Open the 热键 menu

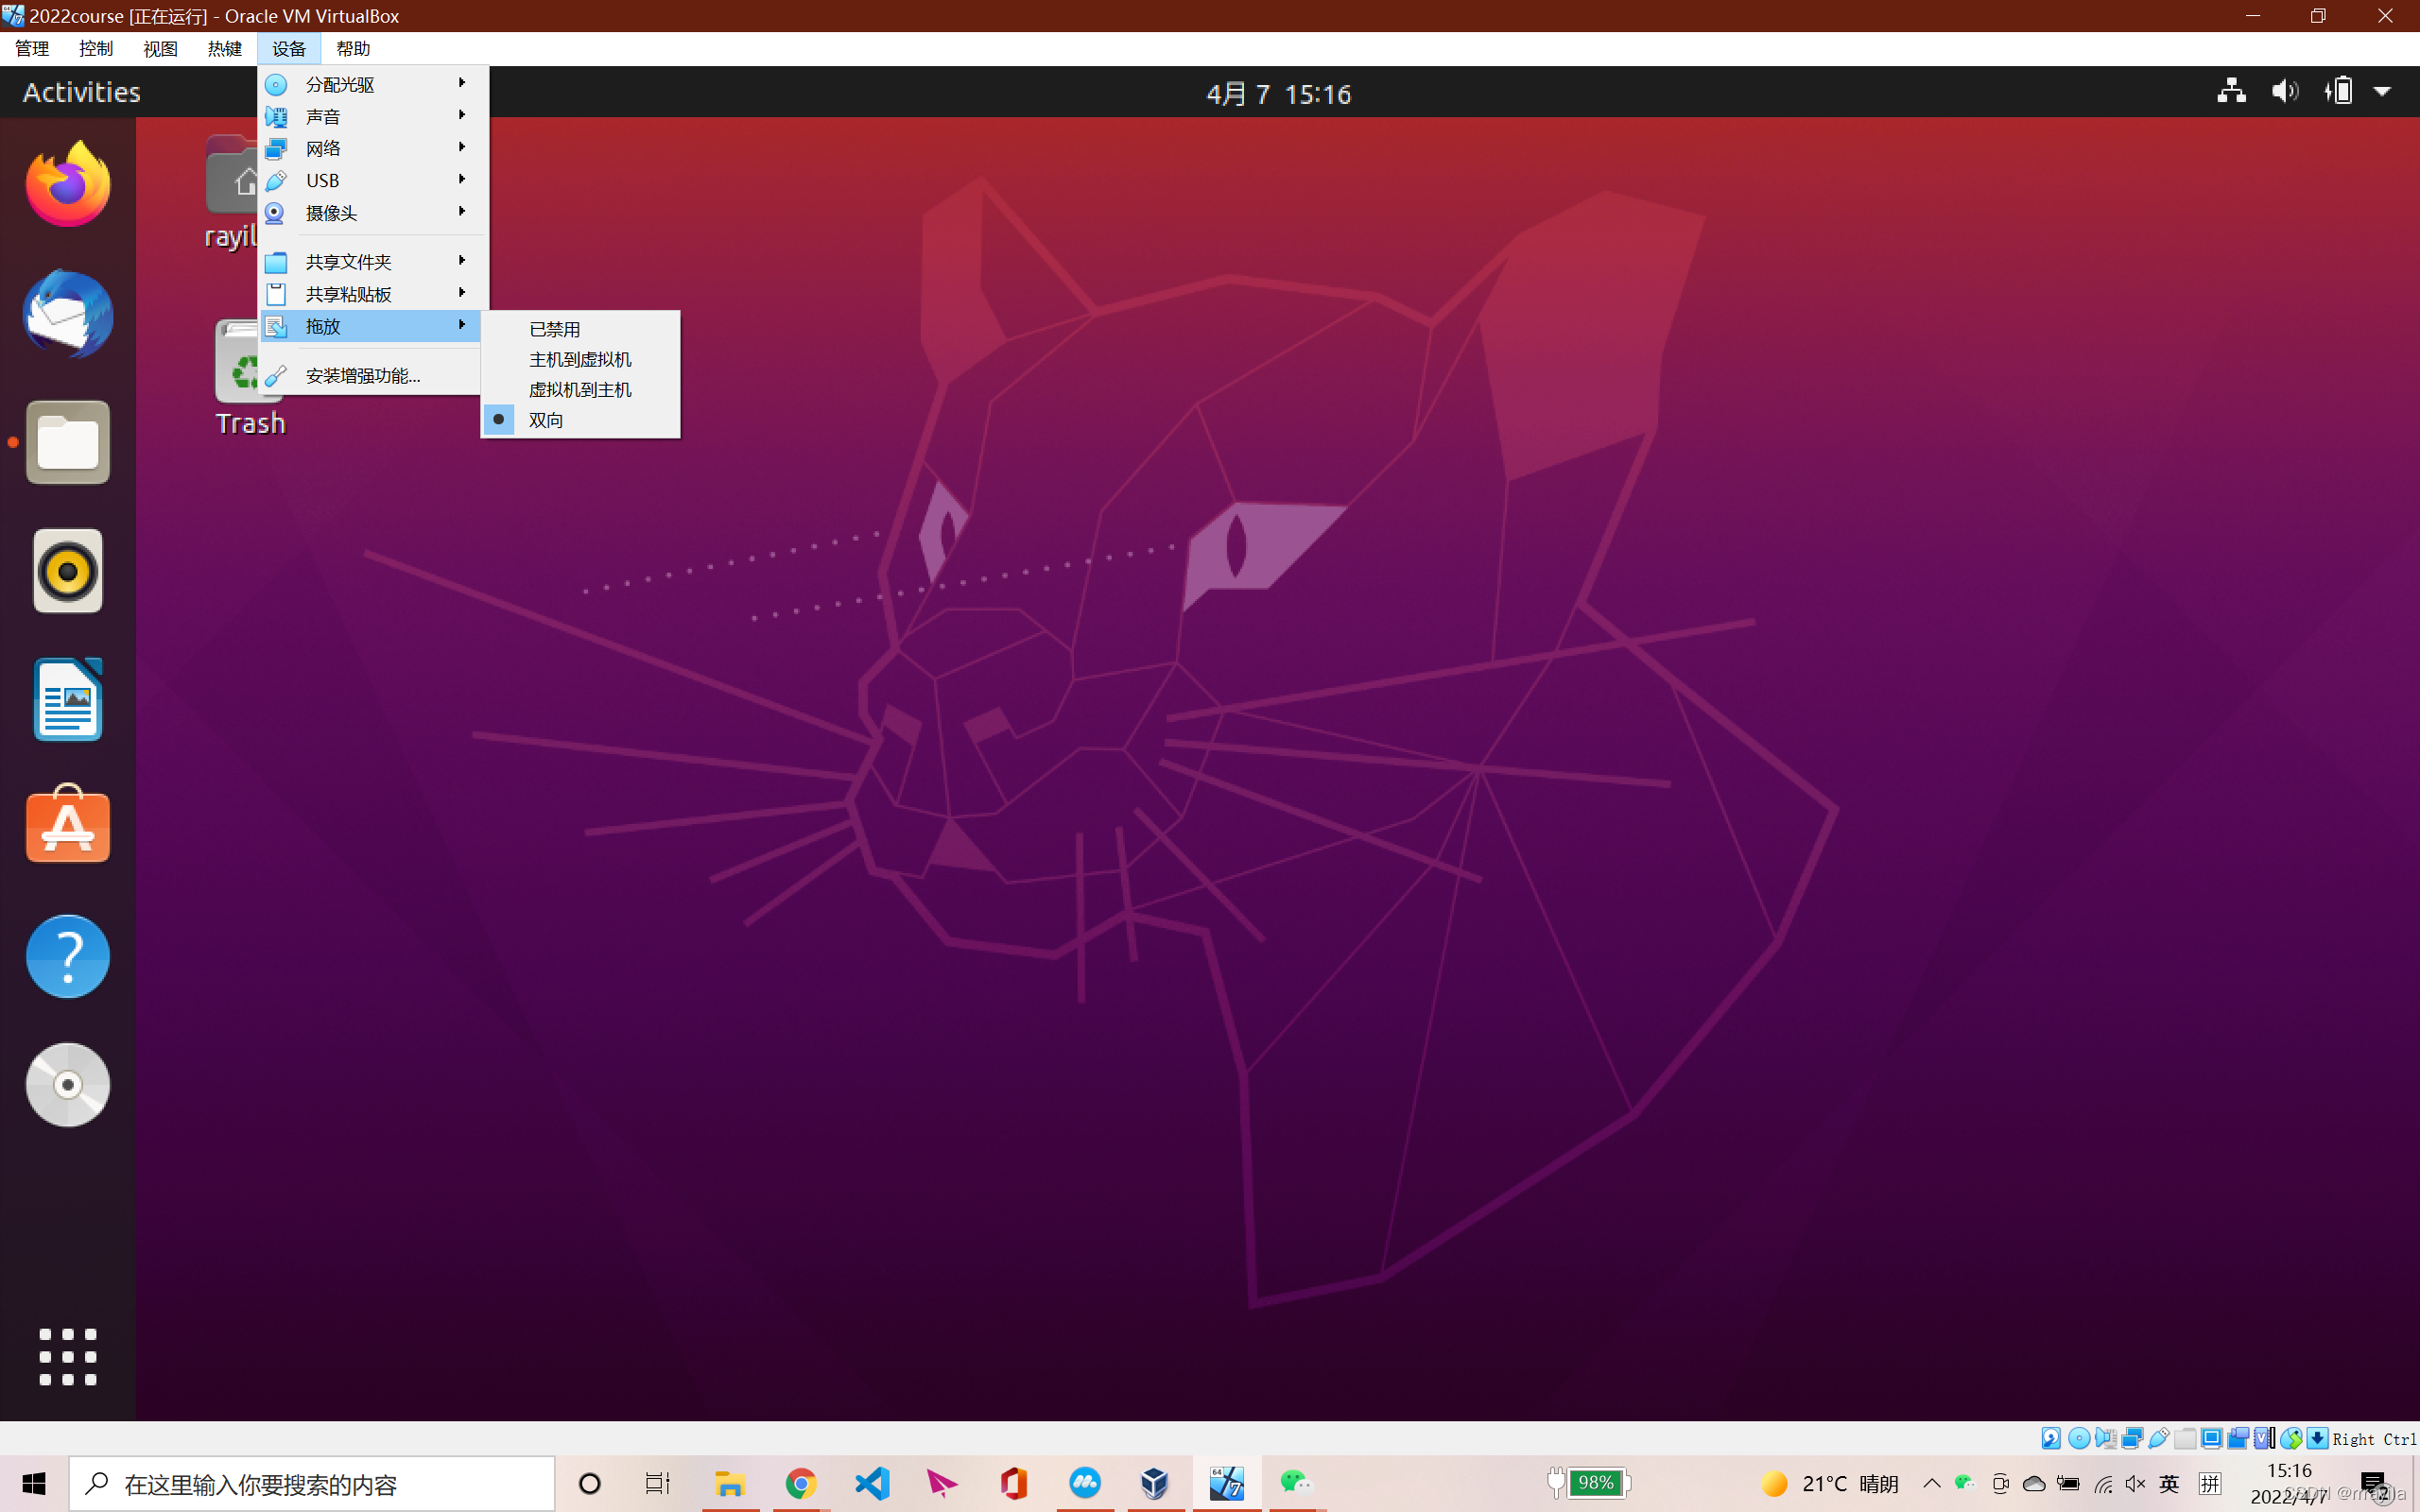coord(225,48)
